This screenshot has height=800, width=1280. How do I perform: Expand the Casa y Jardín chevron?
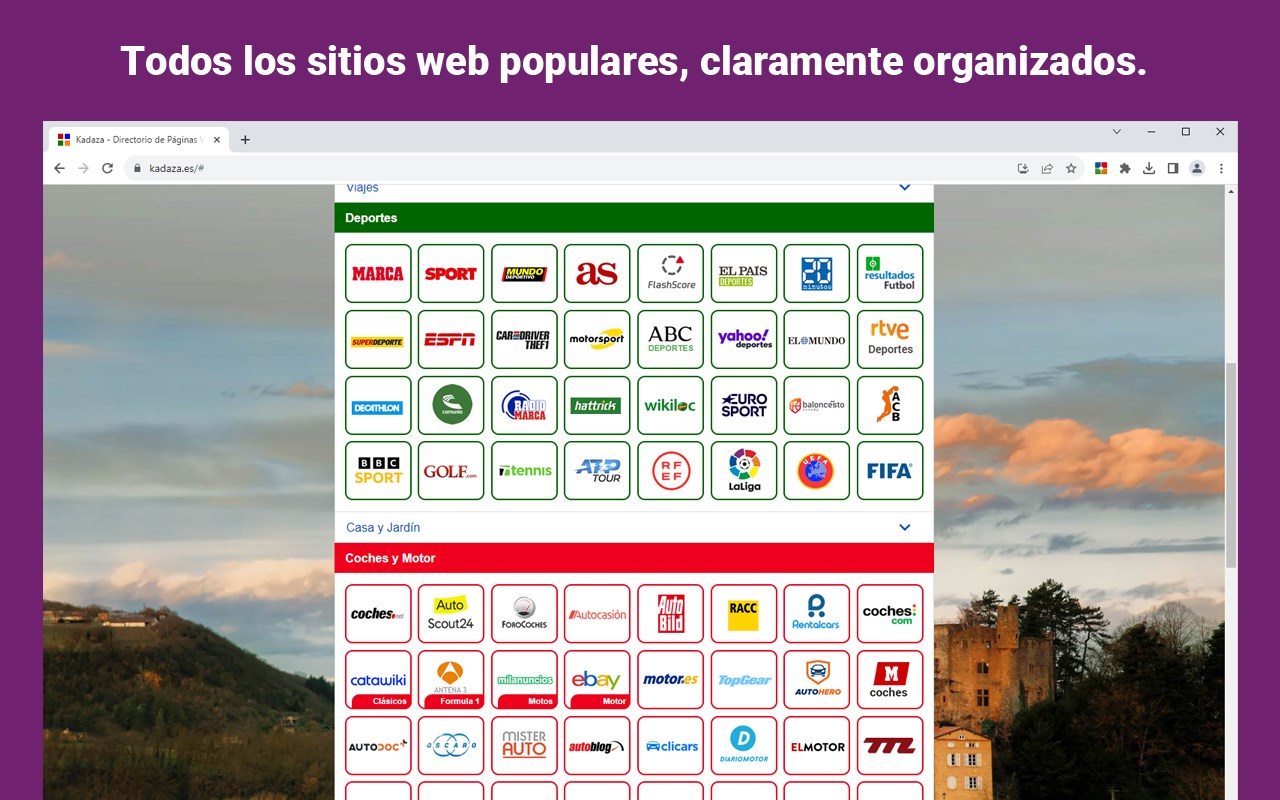coord(905,528)
